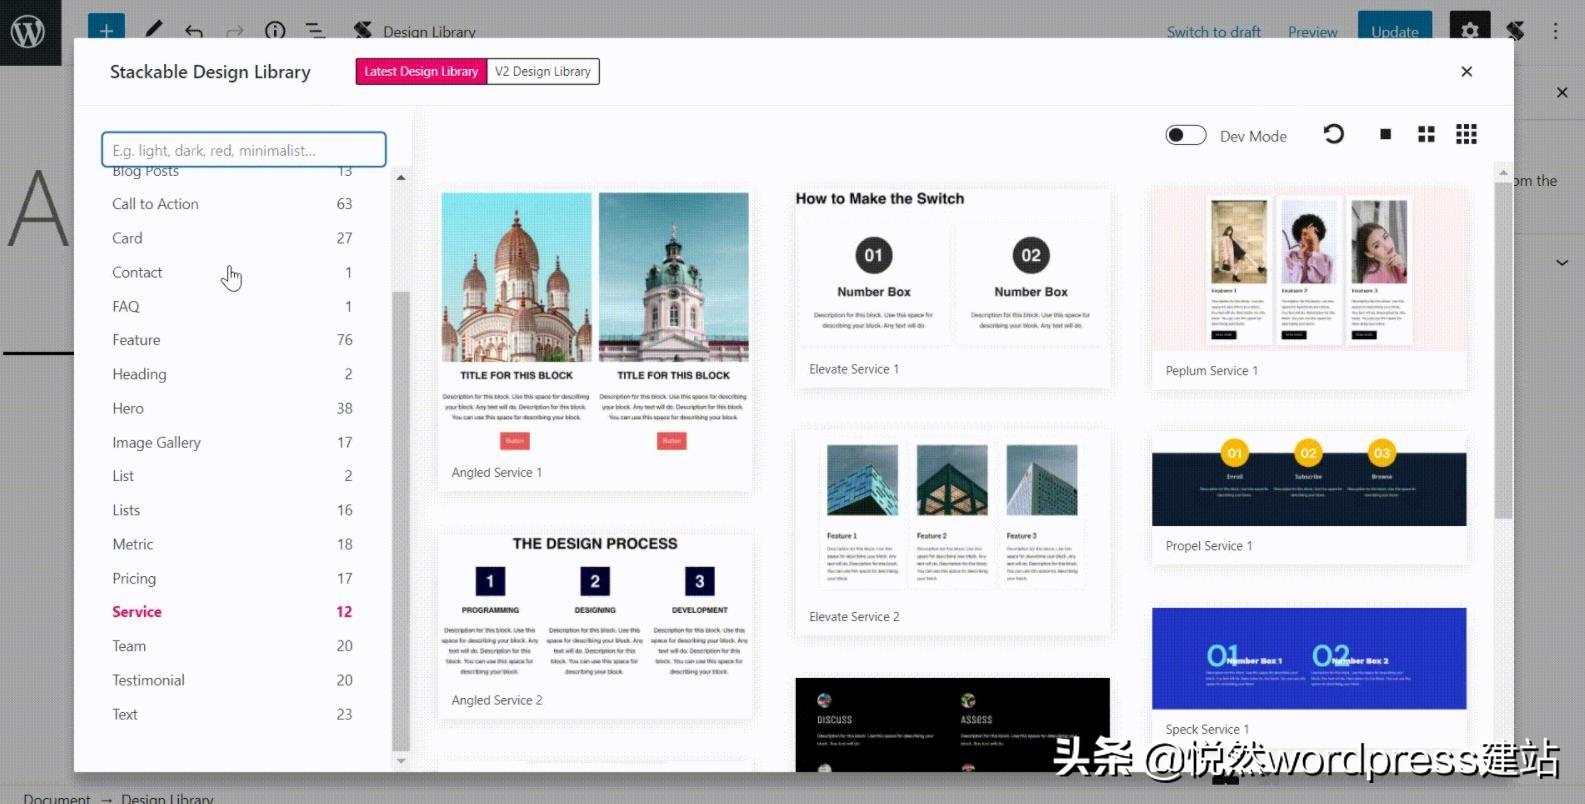
Task: Select the Team category
Action: [232, 646]
